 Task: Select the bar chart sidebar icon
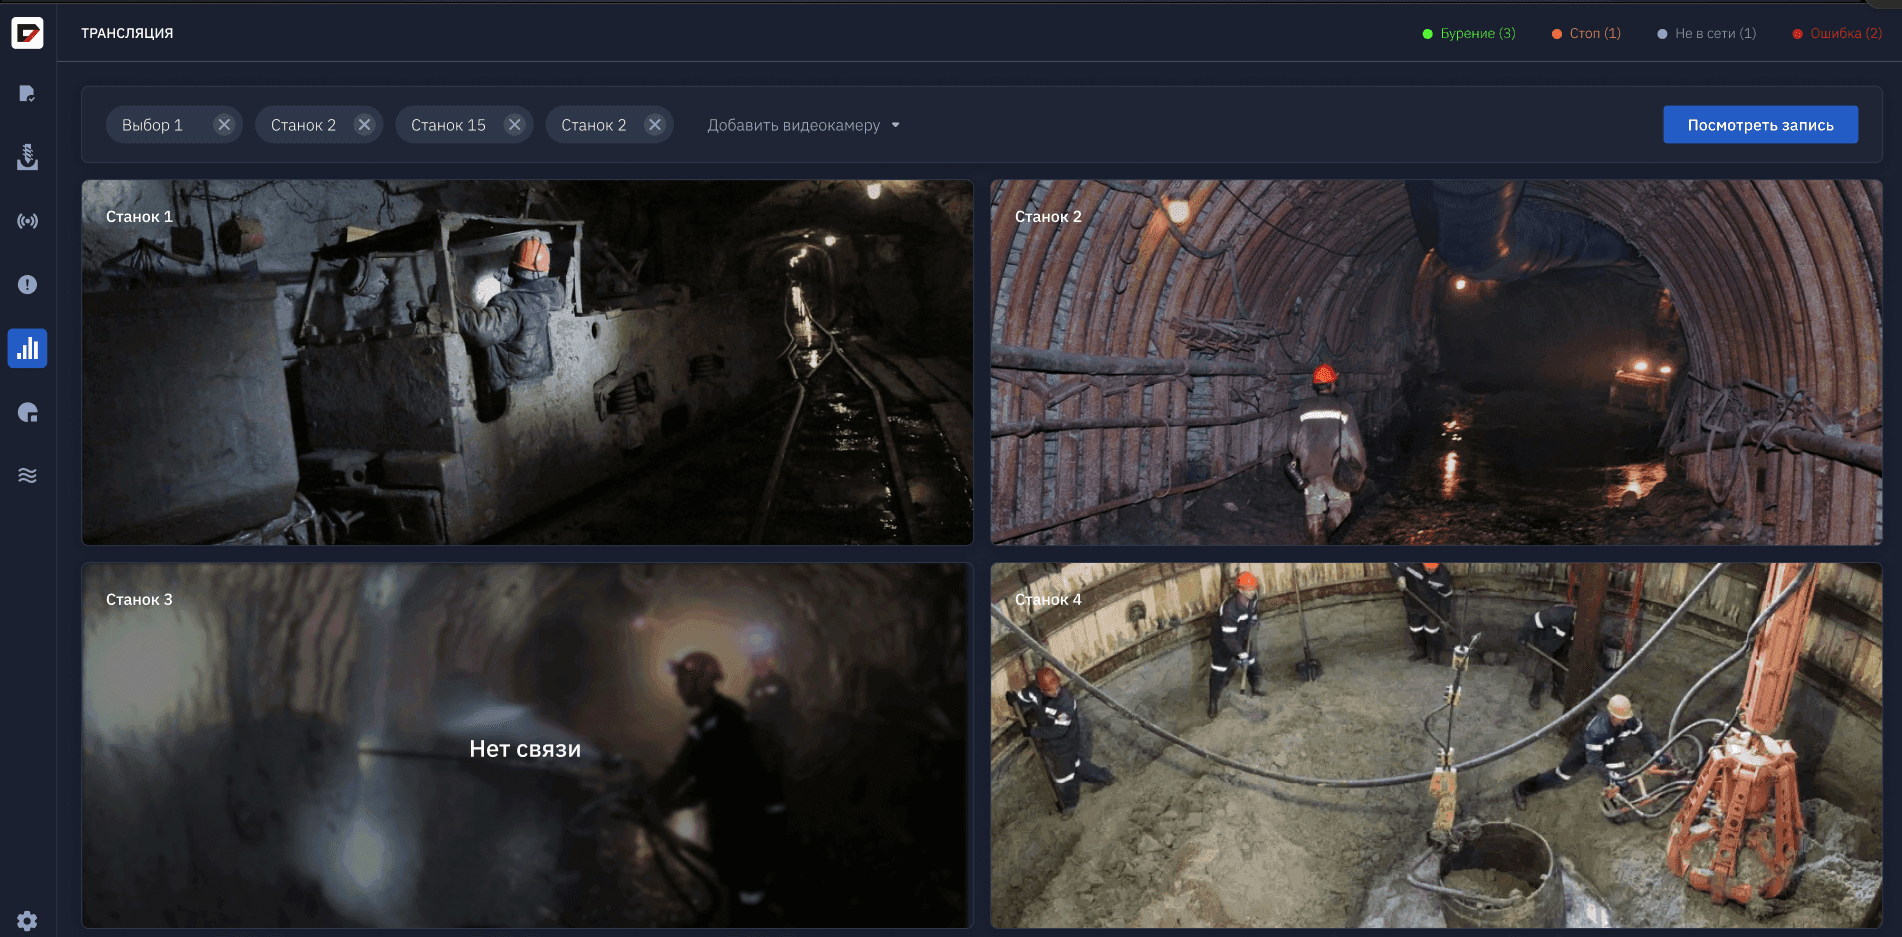click(x=27, y=349)
